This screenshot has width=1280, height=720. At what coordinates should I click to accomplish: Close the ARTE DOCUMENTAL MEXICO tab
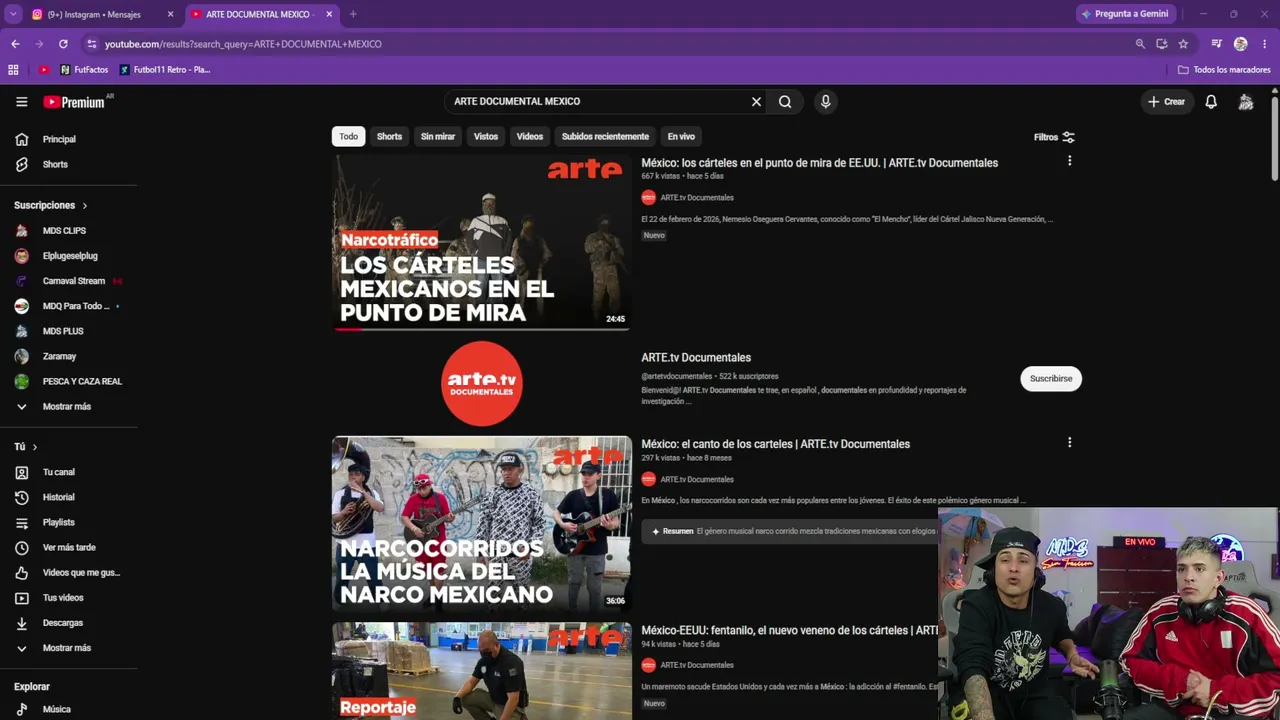click(x=329, y=14)
